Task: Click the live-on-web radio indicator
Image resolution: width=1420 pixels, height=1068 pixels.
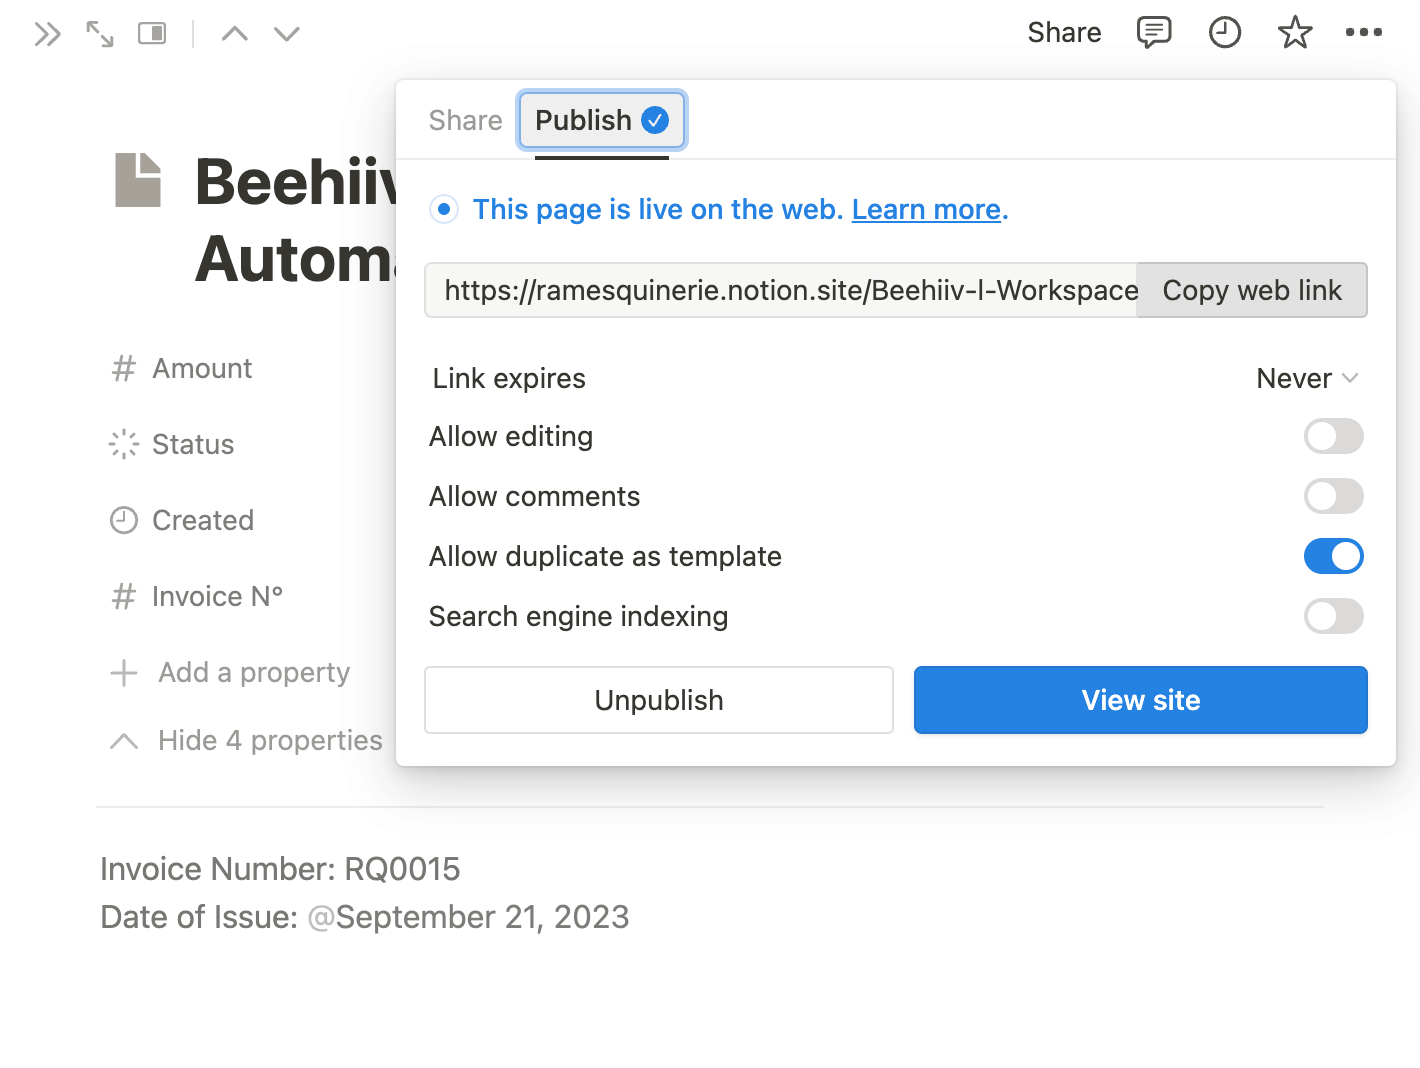Action: 444,209
